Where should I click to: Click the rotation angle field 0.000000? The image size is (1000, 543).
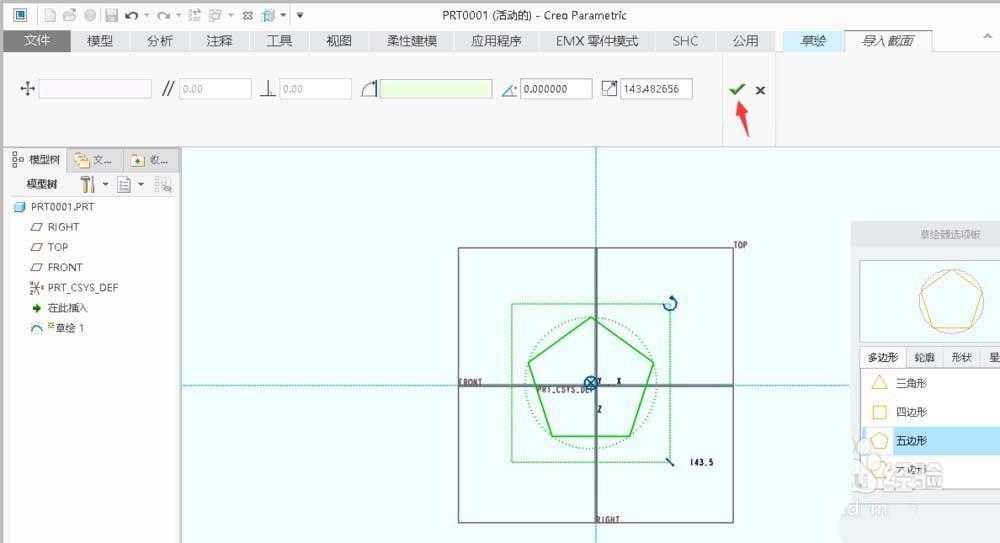tap(556, 89)
